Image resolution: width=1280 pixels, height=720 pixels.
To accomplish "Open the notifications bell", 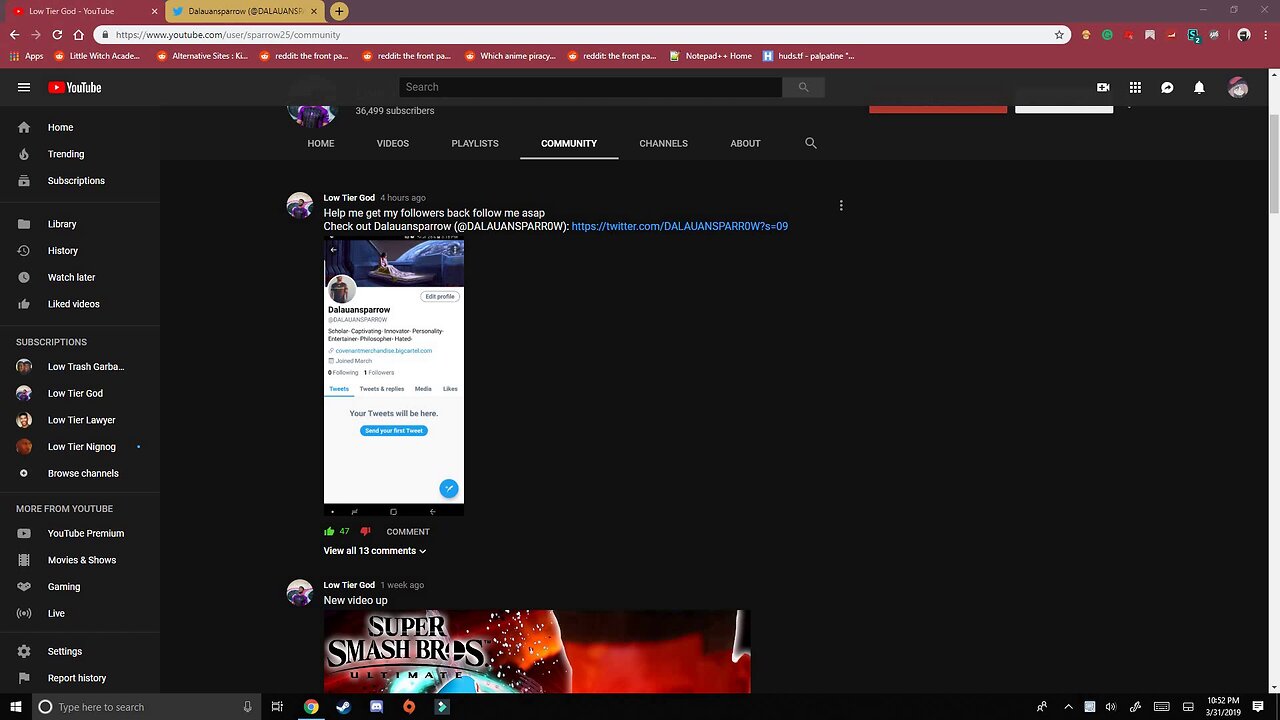I will click(x=1199, y=87).
